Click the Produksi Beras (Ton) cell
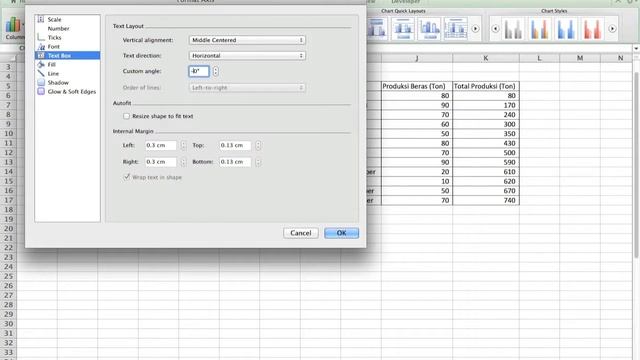 [417, 86]
